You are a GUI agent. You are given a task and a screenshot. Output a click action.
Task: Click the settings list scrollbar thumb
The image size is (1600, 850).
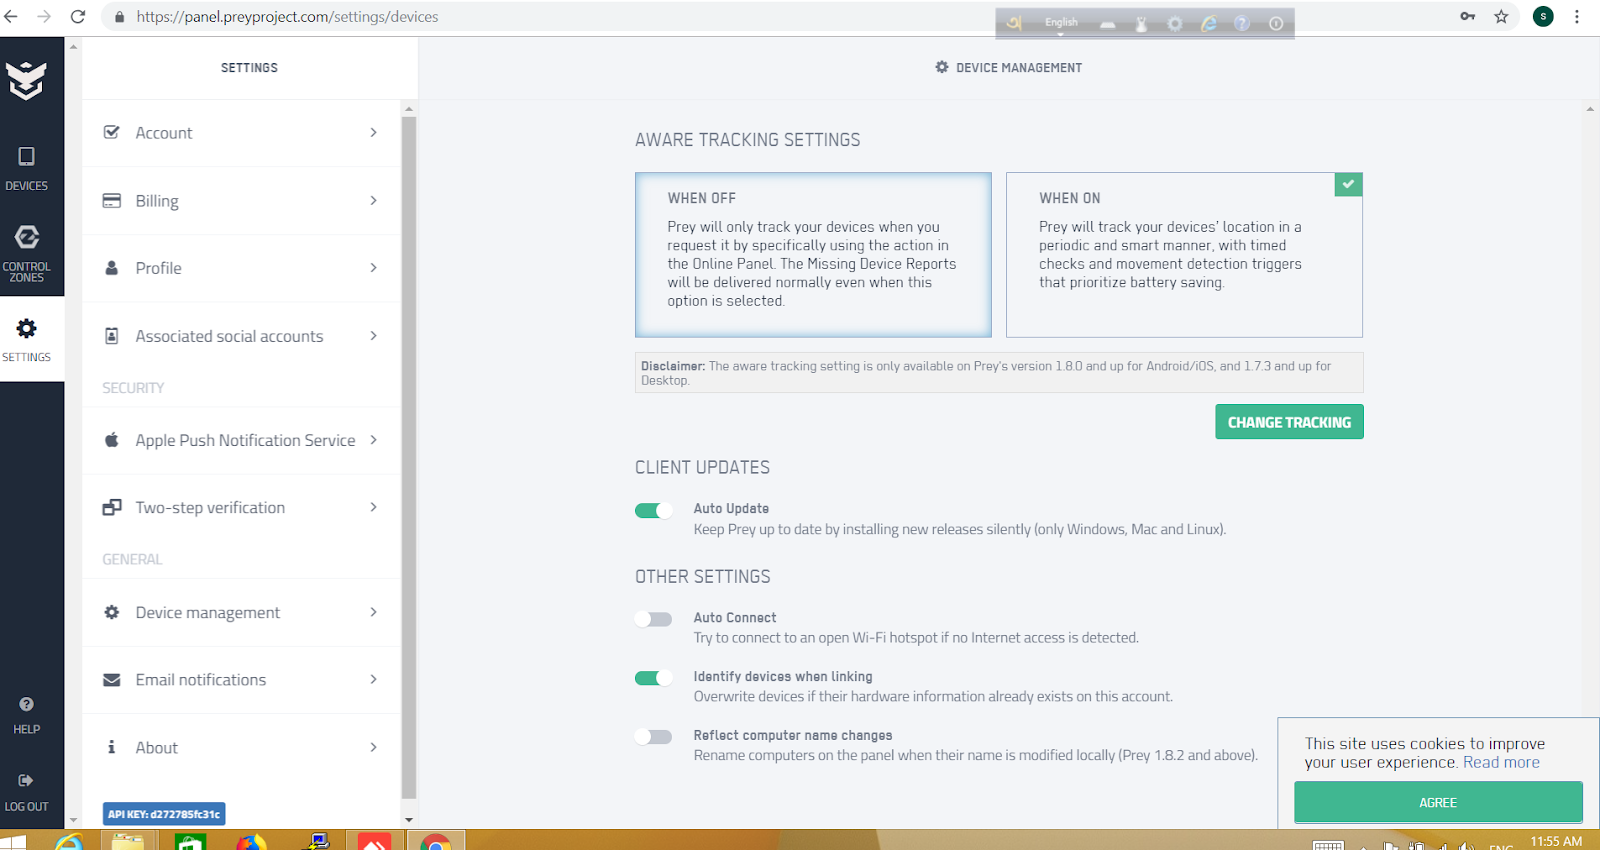click(x=408, y=457)
